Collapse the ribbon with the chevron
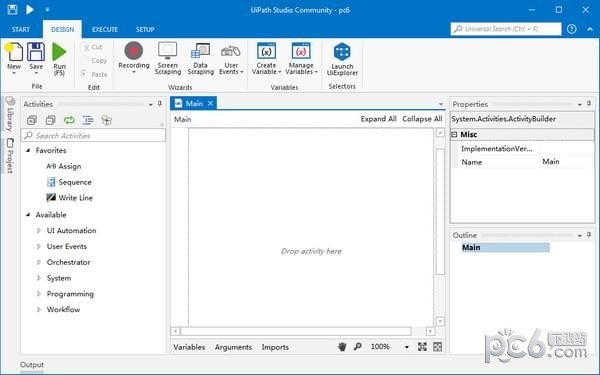600x375 pixels. (x=590, y=29)
